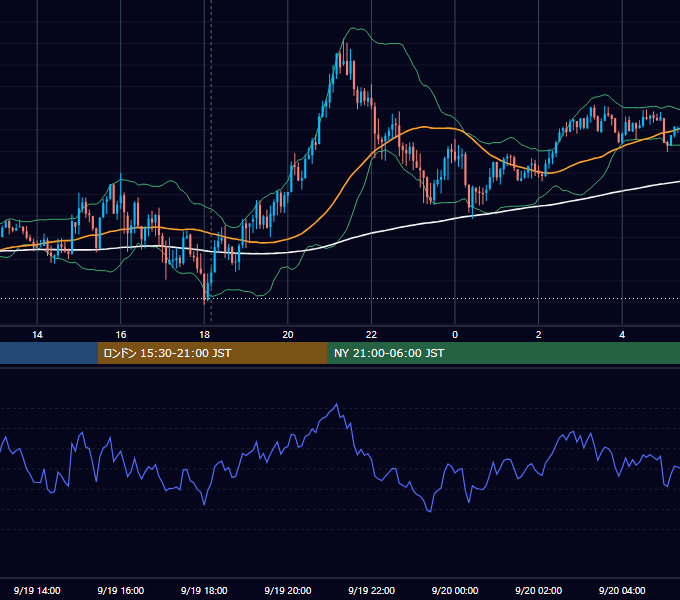The height and width of the screenshot is (600, 680).
Task: Click the 14 hour axis label
Action: 37,335
